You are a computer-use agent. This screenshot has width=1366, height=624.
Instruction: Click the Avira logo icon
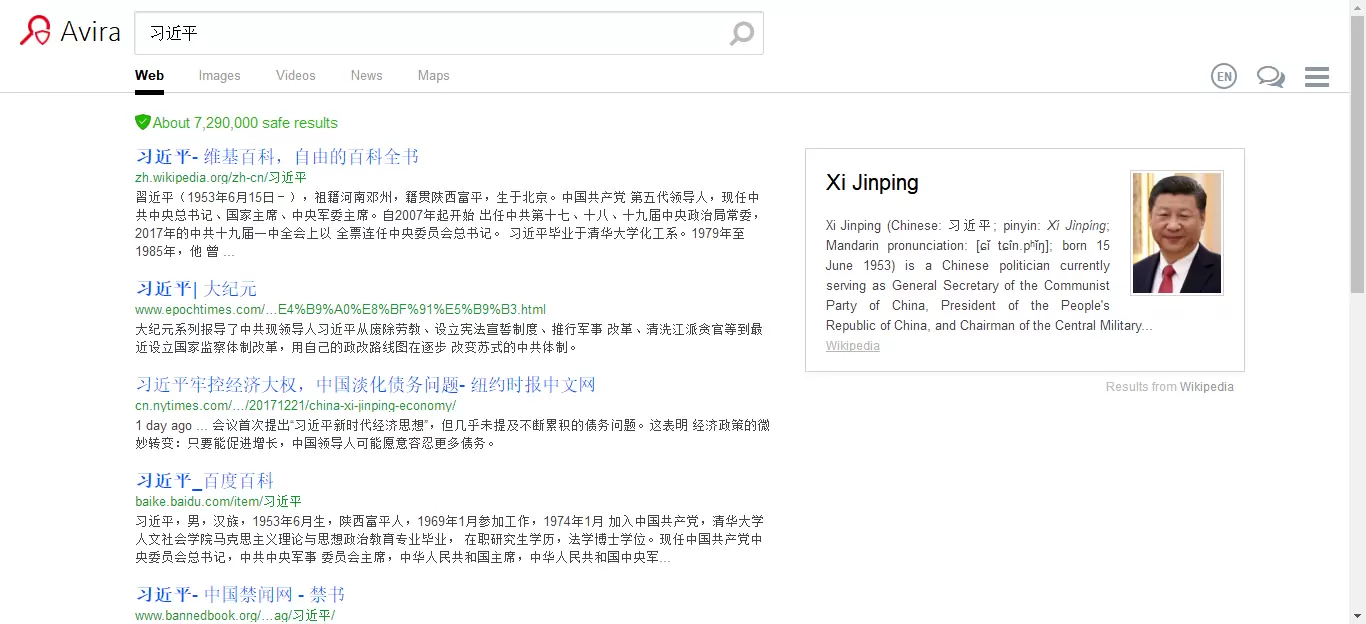pos(35,31)
